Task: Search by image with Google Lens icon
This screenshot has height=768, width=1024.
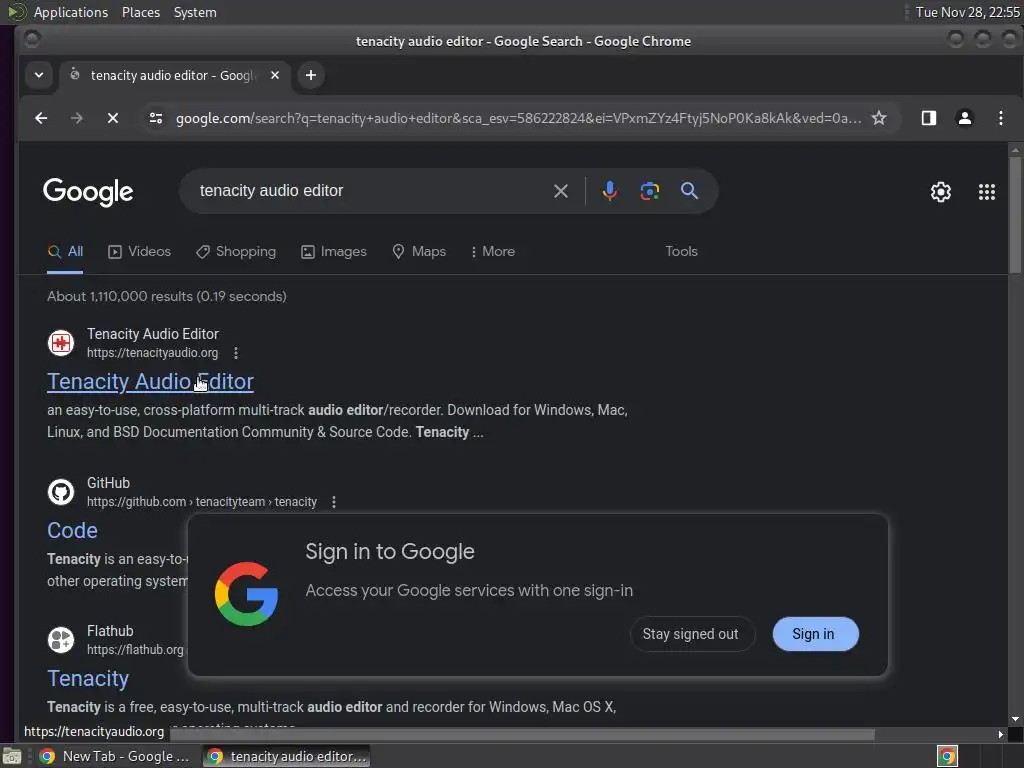Action: [649, 191]
